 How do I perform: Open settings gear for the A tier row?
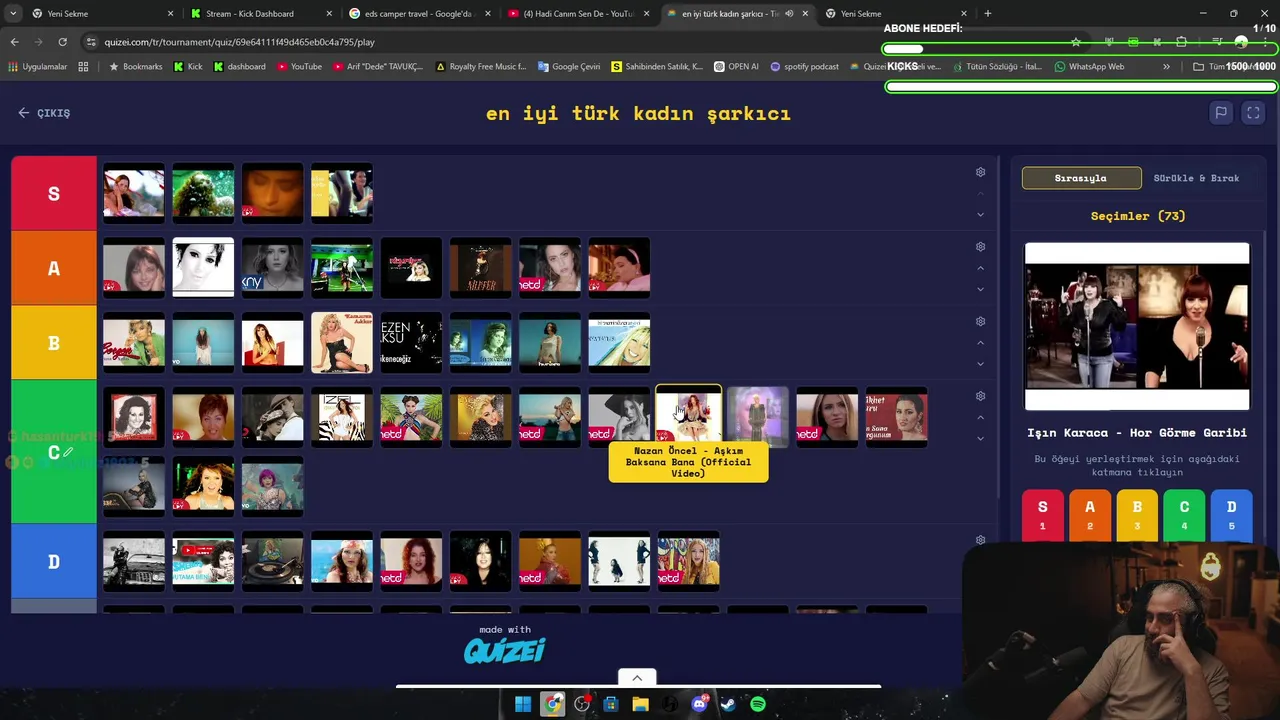980,246
